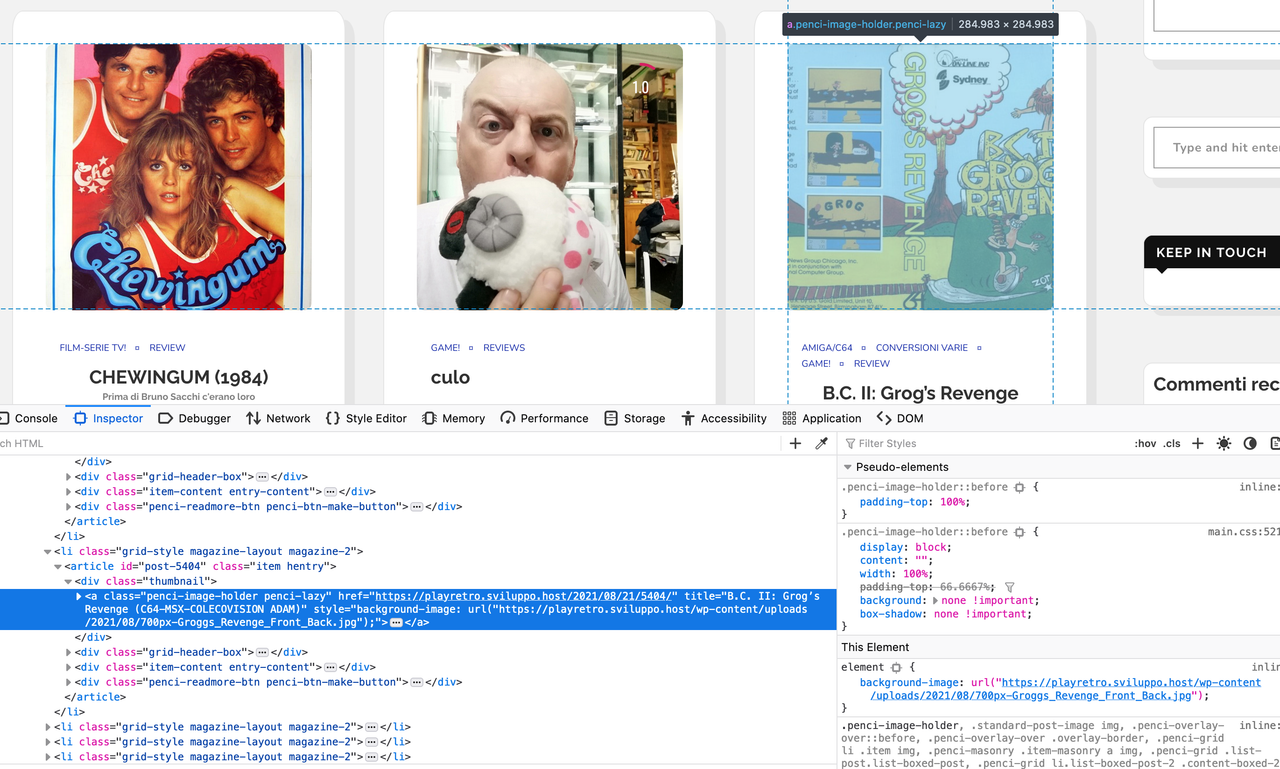Expand the selected penci-image-holder anchor node
Screen dimensions: 1280x769
[80, 596]
